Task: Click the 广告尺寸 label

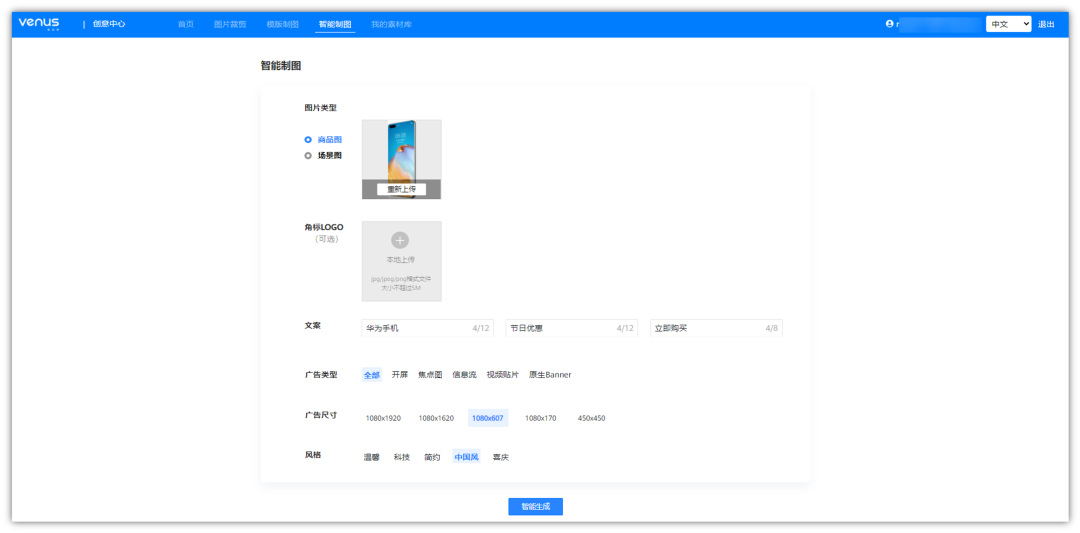Action: pyautogui.click(x=321, y=416)
